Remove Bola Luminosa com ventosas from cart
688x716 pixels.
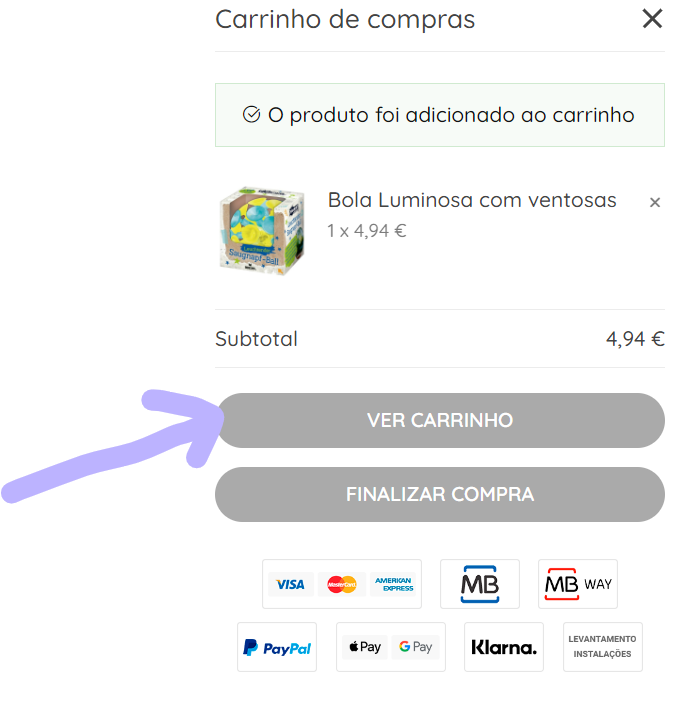click(x=655, y=202)
